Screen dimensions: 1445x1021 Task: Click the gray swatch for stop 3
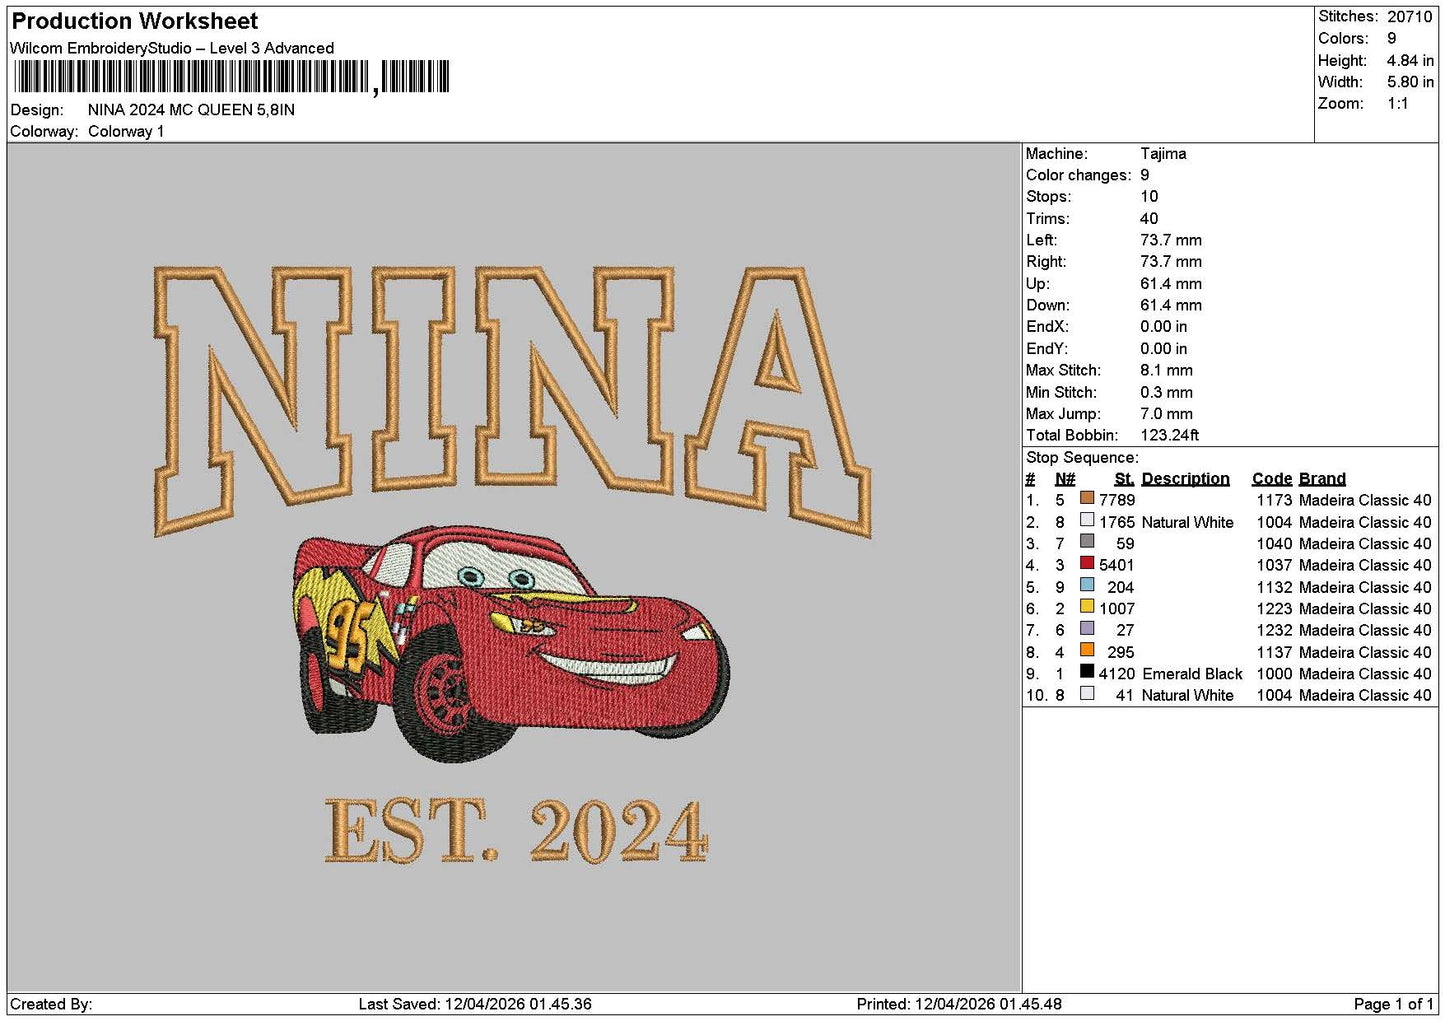click(x=1087, y=542)
